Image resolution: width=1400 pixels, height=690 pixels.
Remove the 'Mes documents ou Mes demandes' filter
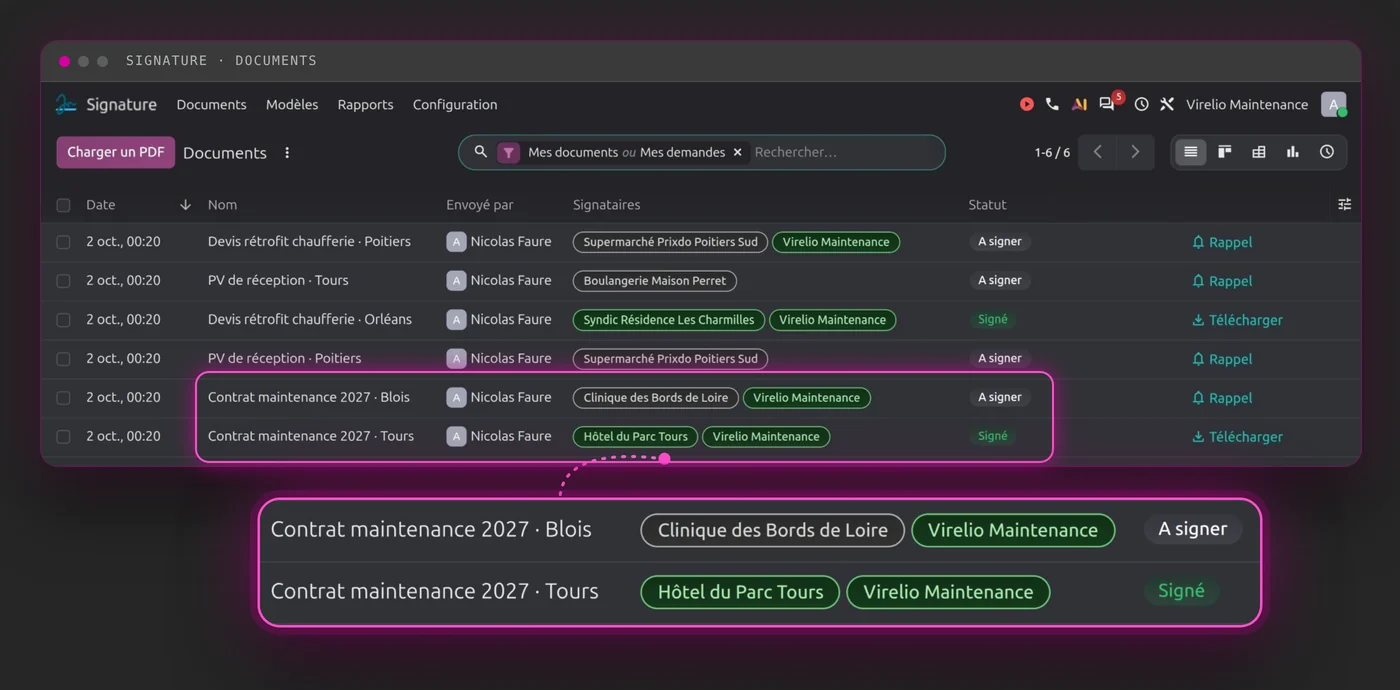(x=738, y=152)
